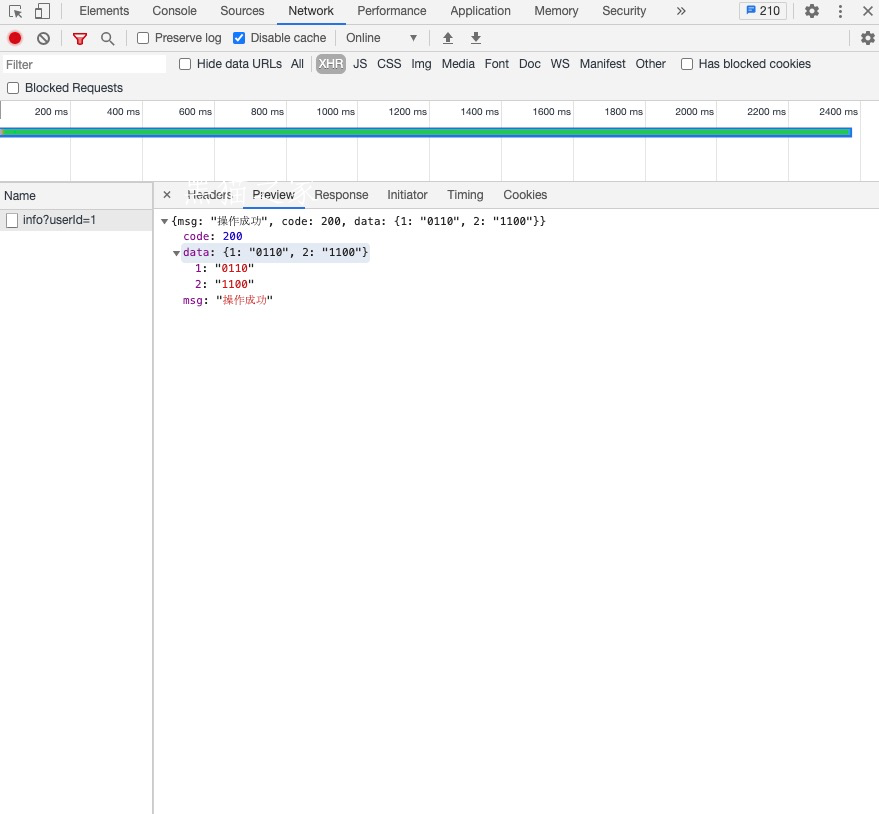Filter requests by Doc
This screenshot has width=879, height=814.
(x=530, y=64)
